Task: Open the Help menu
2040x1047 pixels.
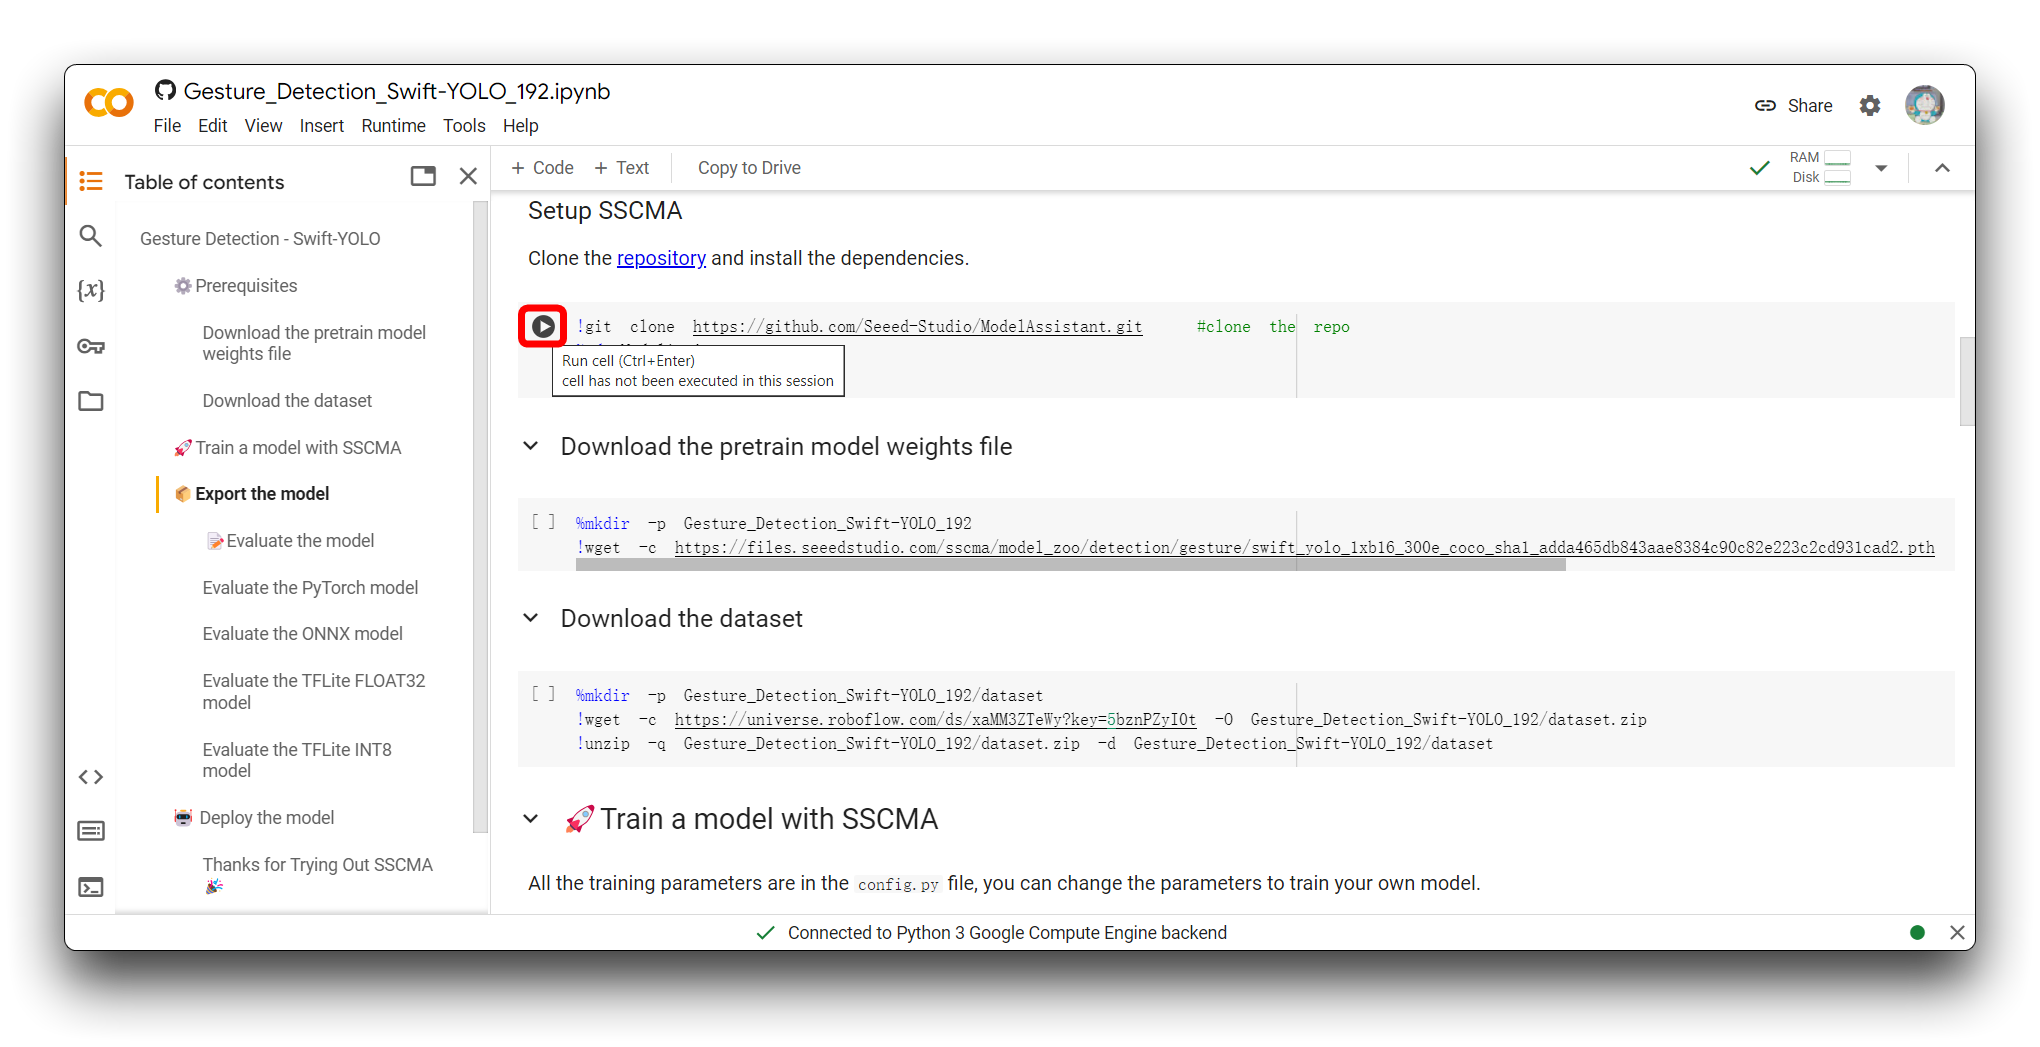Action: tap(520, 126)
